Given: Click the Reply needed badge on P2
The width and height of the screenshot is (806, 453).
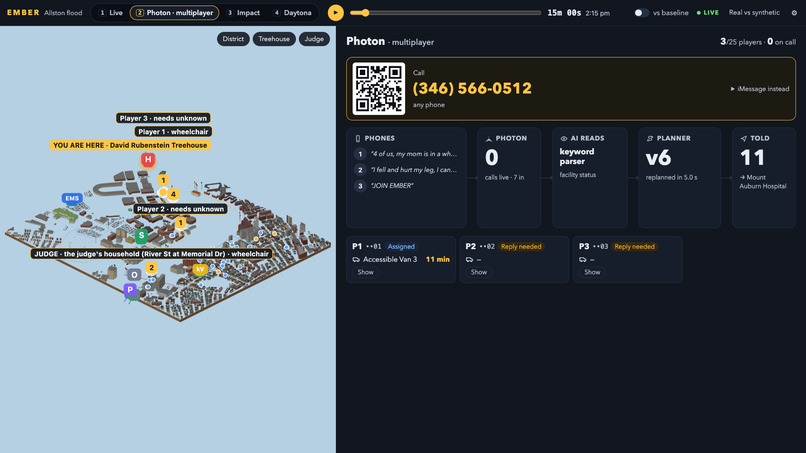Looking at the screenshot, I should point(521,247).
